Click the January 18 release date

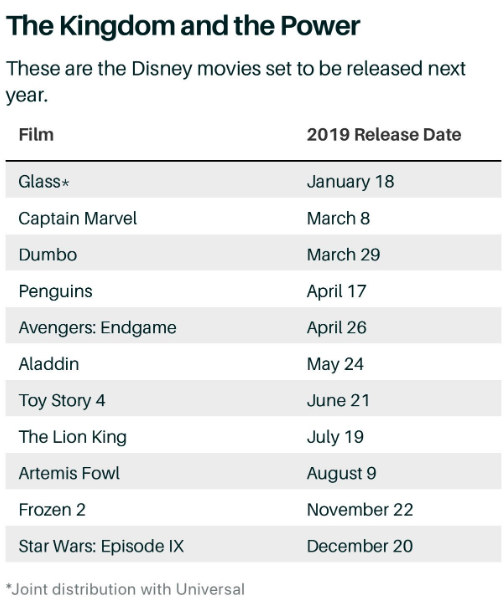351,182
